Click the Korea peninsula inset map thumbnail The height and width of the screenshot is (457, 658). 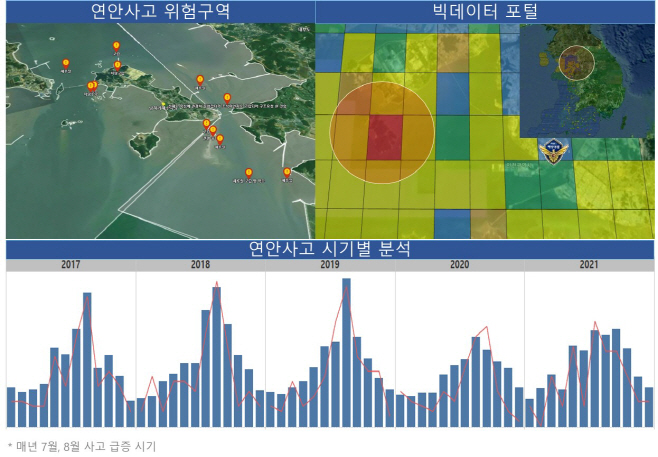tap(587, 80)
